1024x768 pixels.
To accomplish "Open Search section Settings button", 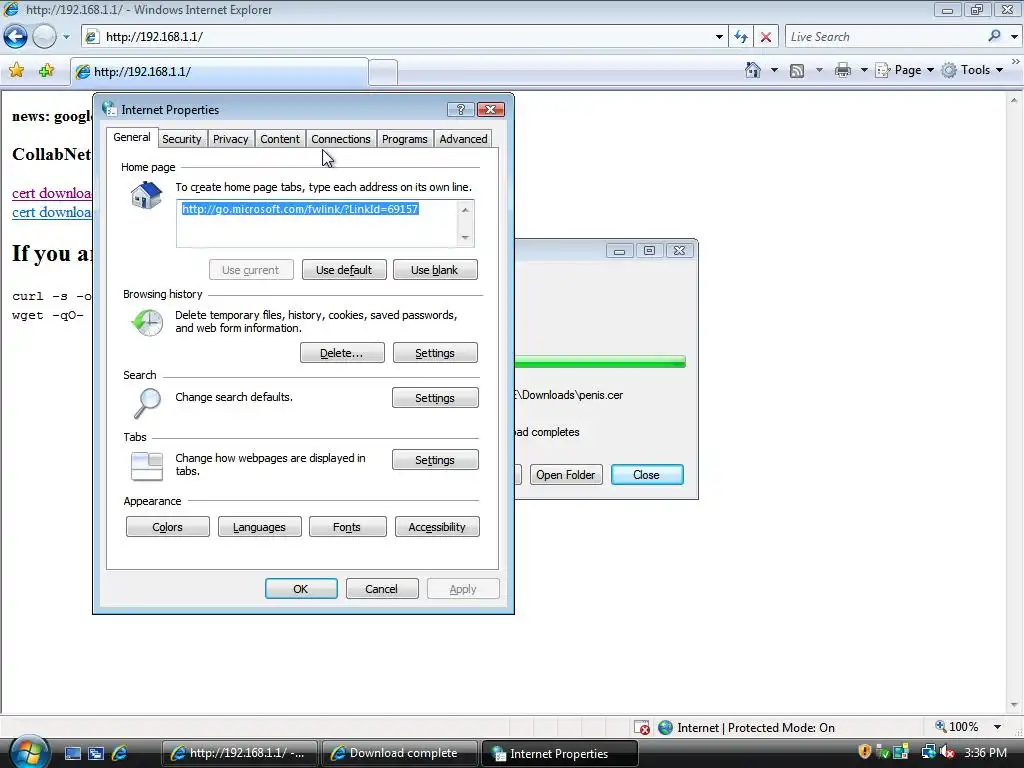I will 435,398.
